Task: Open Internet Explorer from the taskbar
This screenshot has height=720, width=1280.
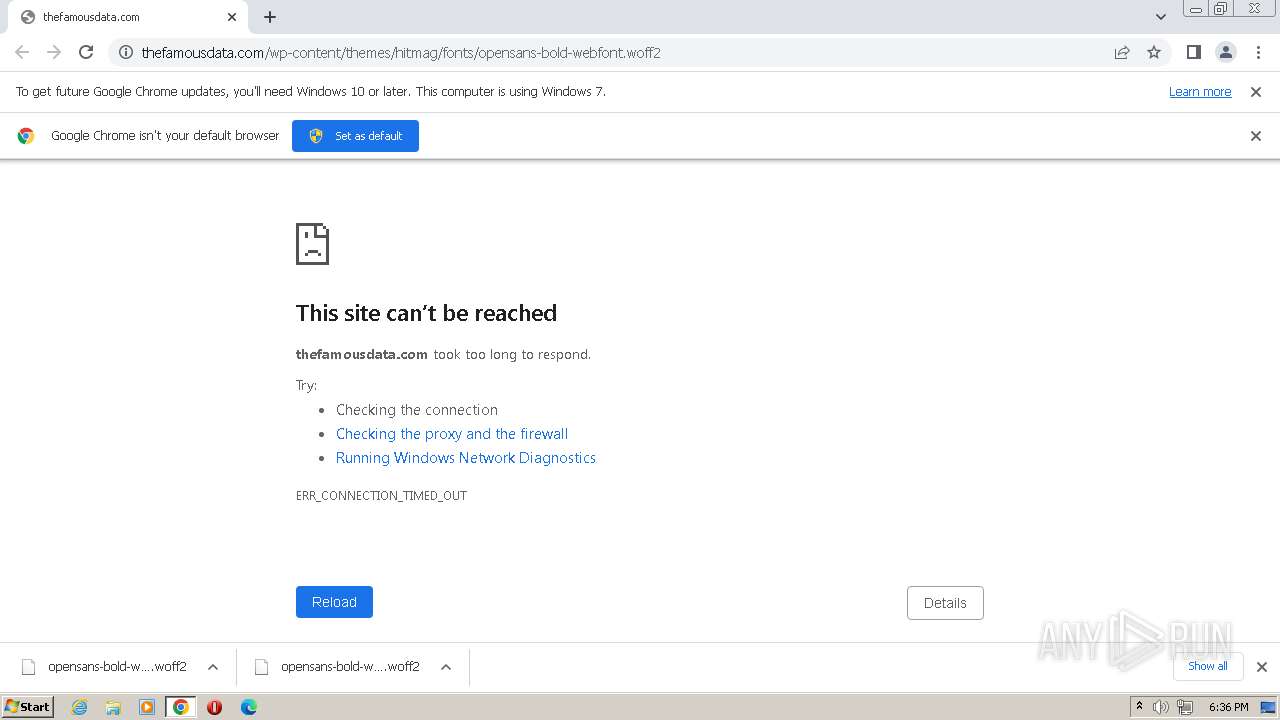Action: pyautogui.click(x=80, y=707)
